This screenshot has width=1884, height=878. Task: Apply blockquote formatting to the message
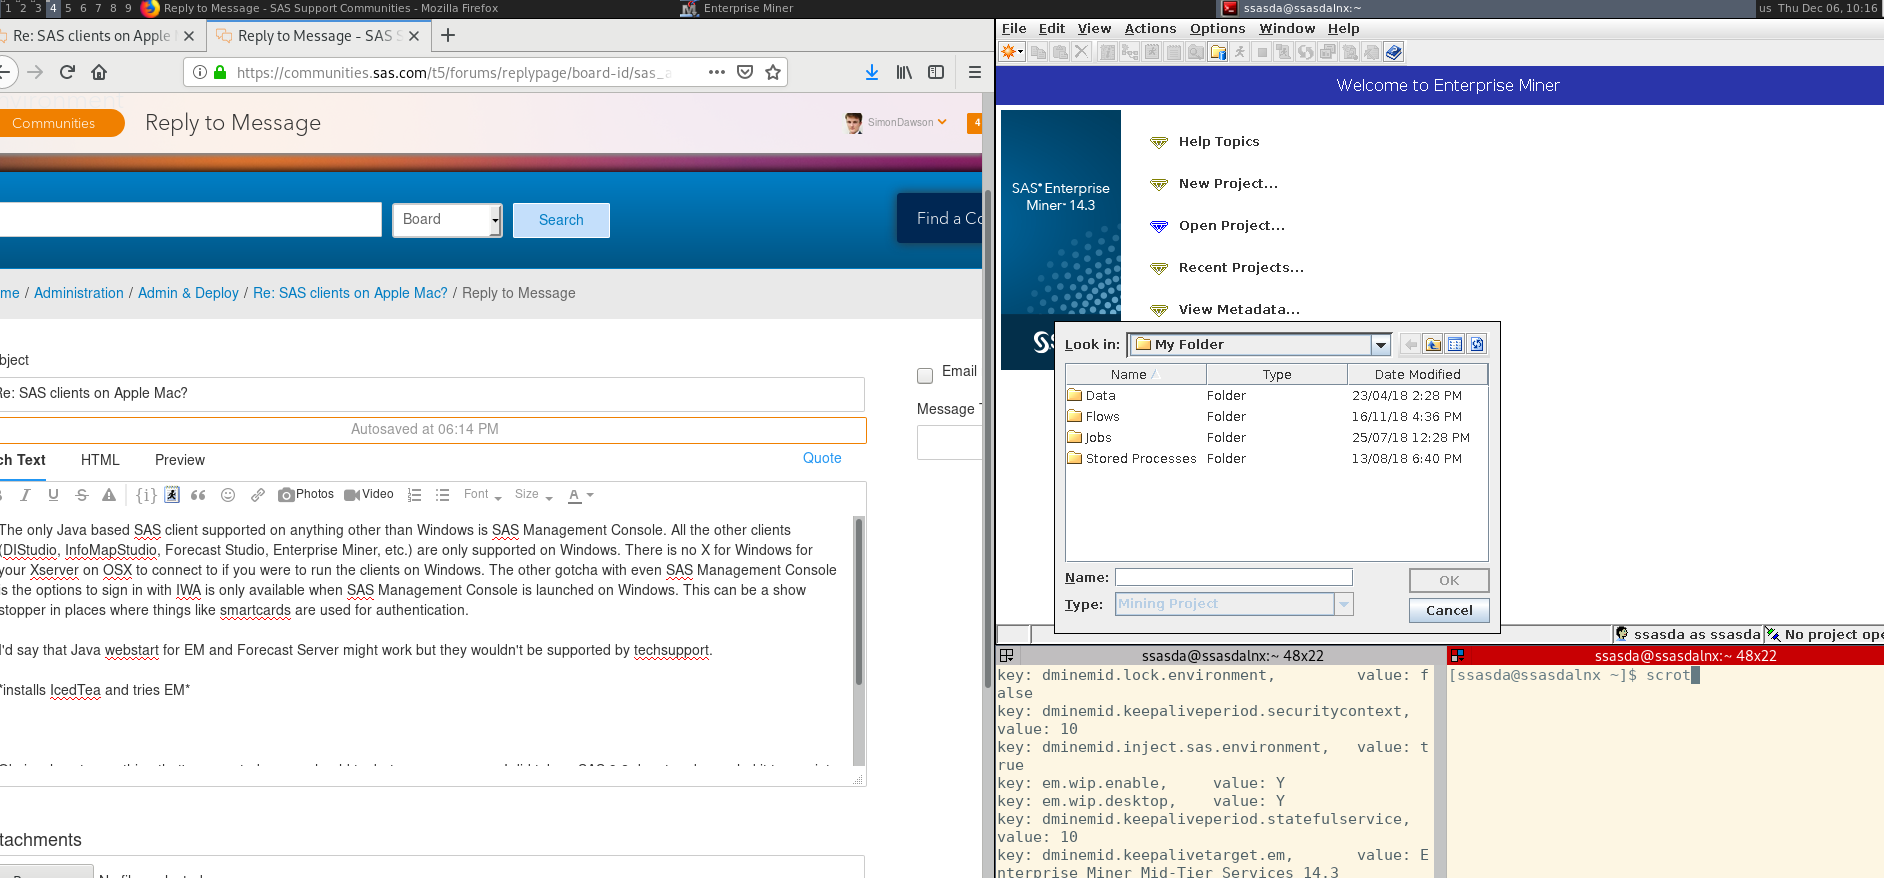click(198, 495)
